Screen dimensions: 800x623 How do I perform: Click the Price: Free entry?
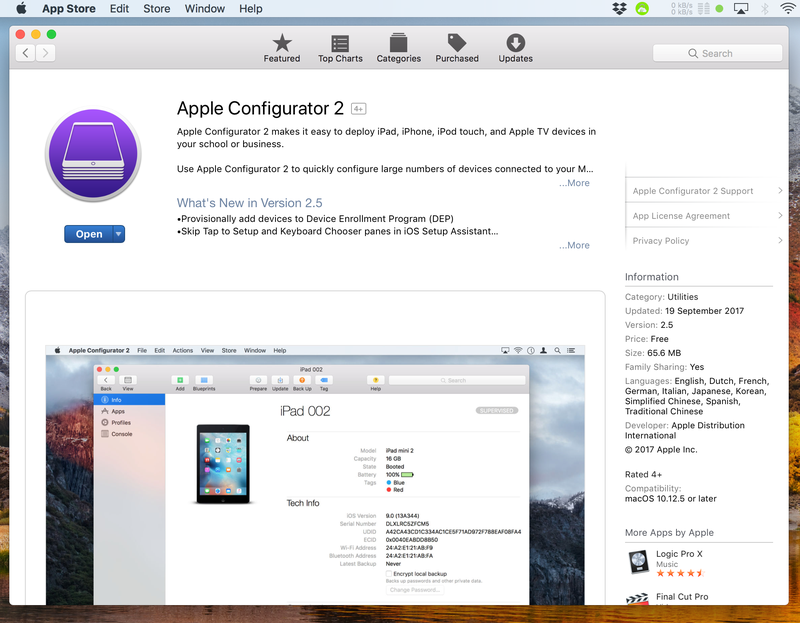pos(646,339)
